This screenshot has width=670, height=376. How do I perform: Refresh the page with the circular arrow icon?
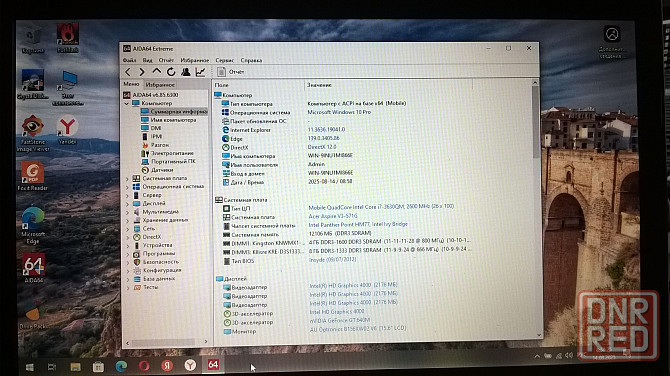pos(171,72)
